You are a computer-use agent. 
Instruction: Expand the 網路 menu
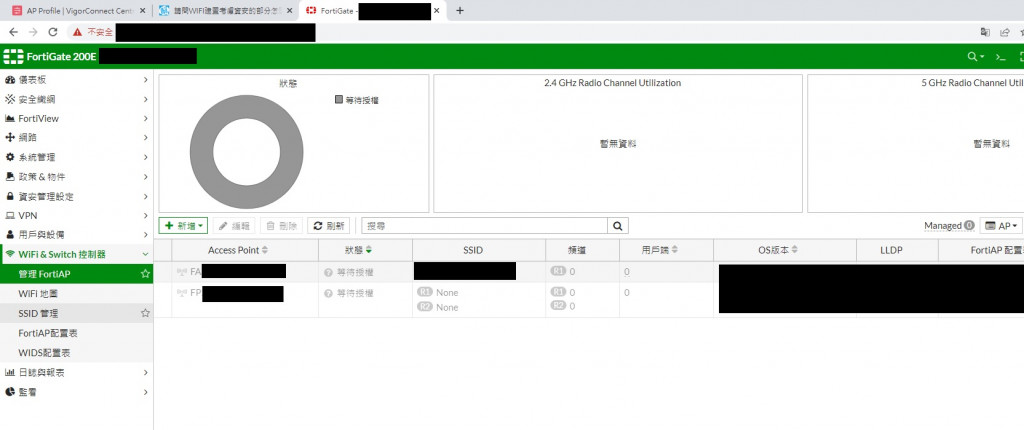pos(76,138)
